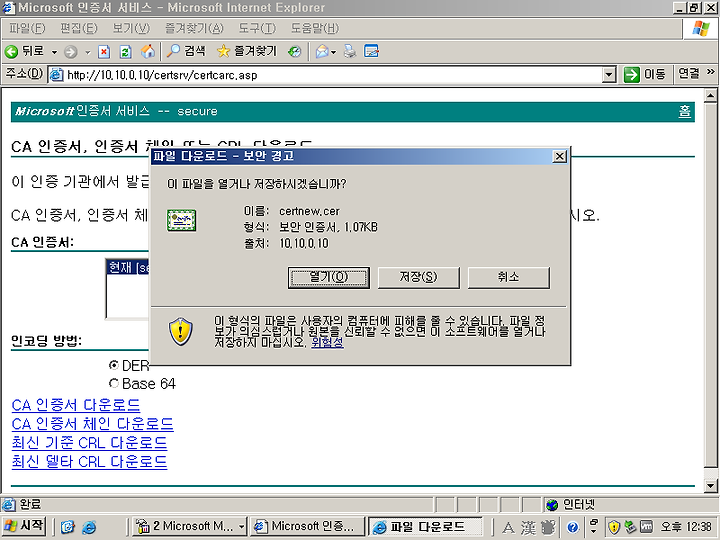Click the Edit page toolbar icon
Viewport: 720px width, 540px height.
(x=371, y=51)
